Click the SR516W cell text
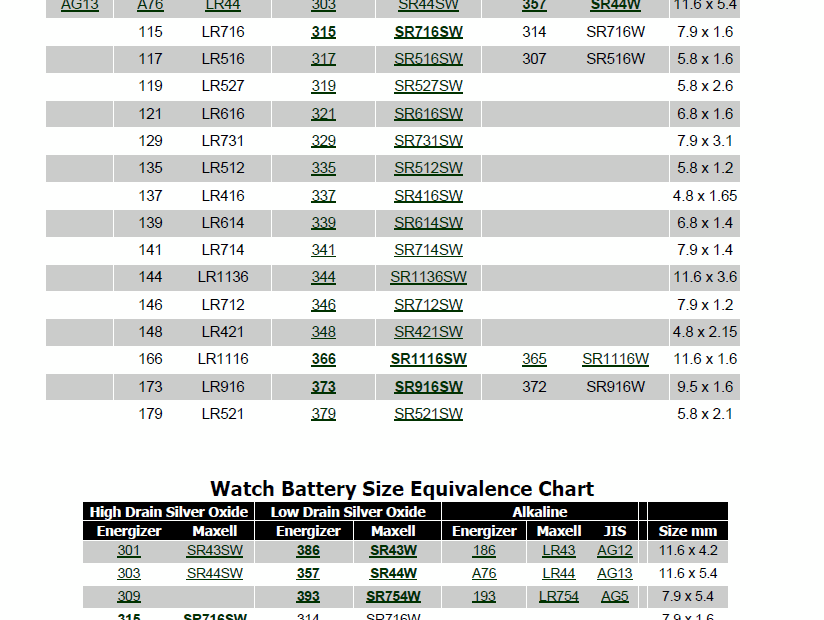This screenshot has width=824, height=620. coord(615,59)
